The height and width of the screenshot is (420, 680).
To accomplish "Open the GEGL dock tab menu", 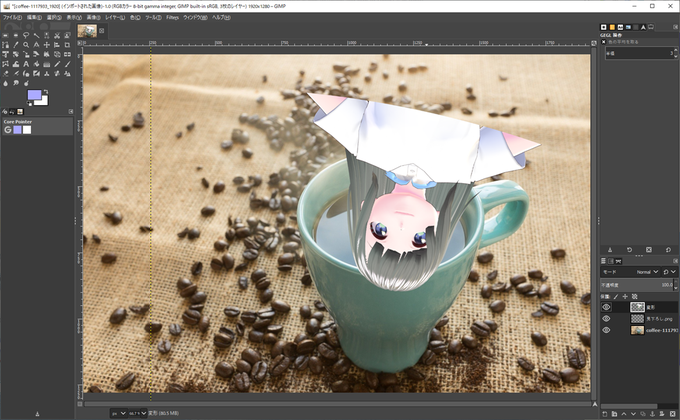I will coord(675,27).
